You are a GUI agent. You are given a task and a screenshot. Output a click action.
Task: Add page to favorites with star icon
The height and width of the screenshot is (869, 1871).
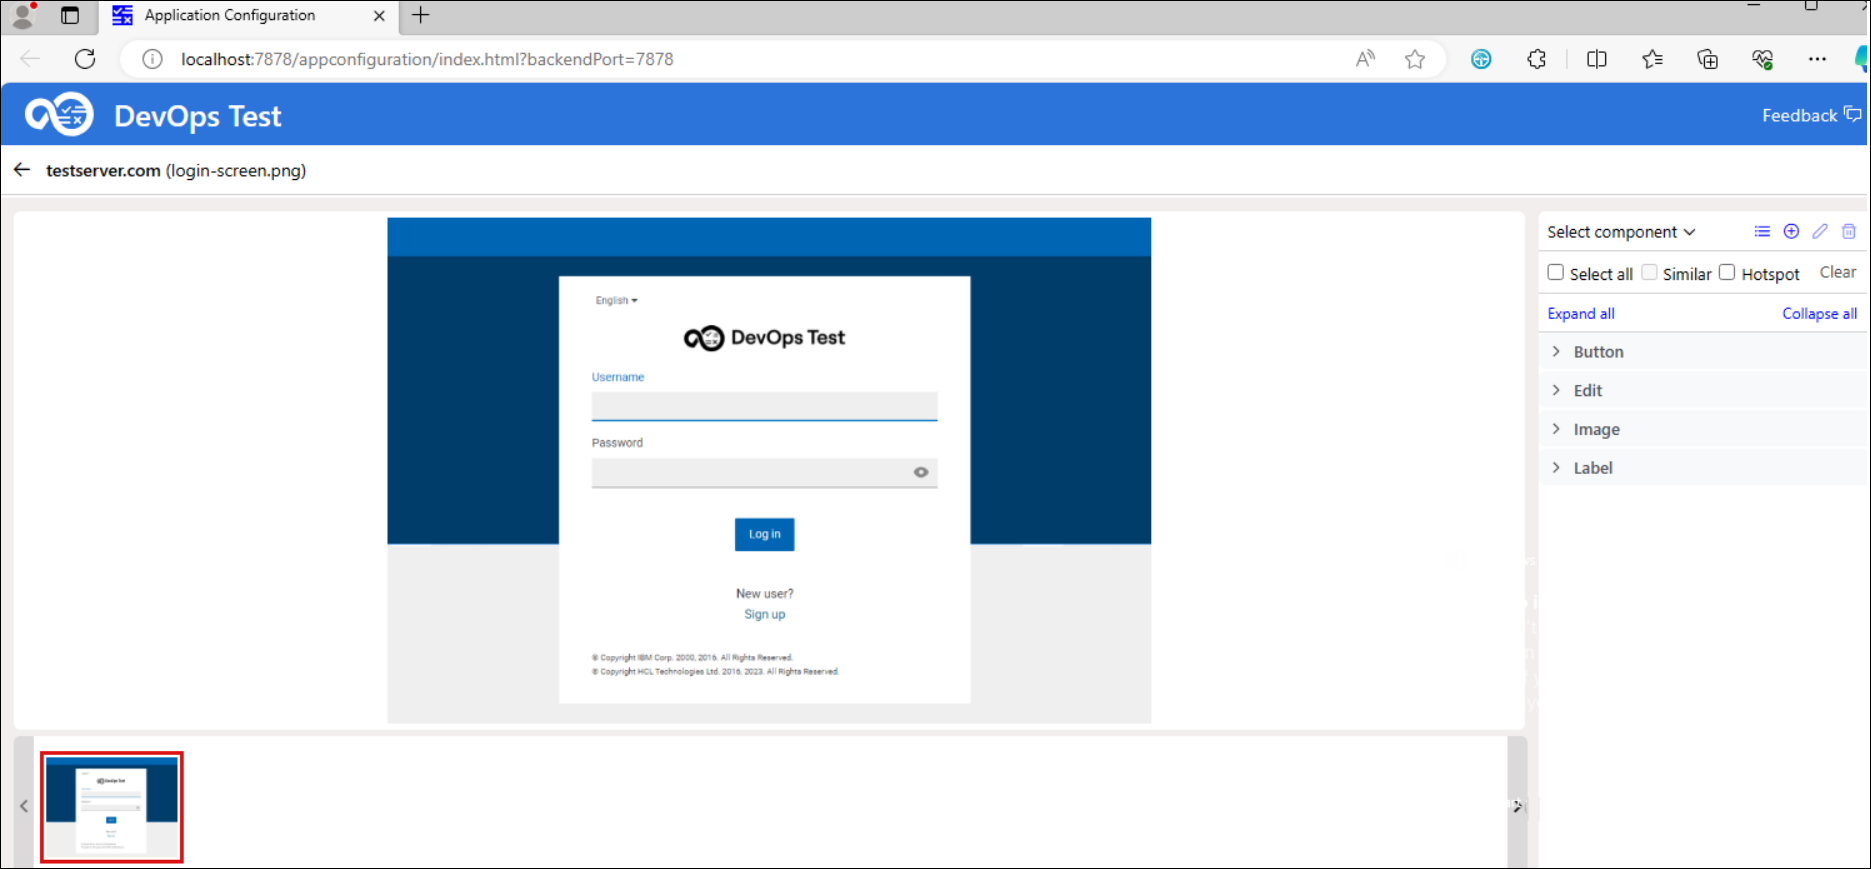pyautogui.click(x=1415, y=59)
